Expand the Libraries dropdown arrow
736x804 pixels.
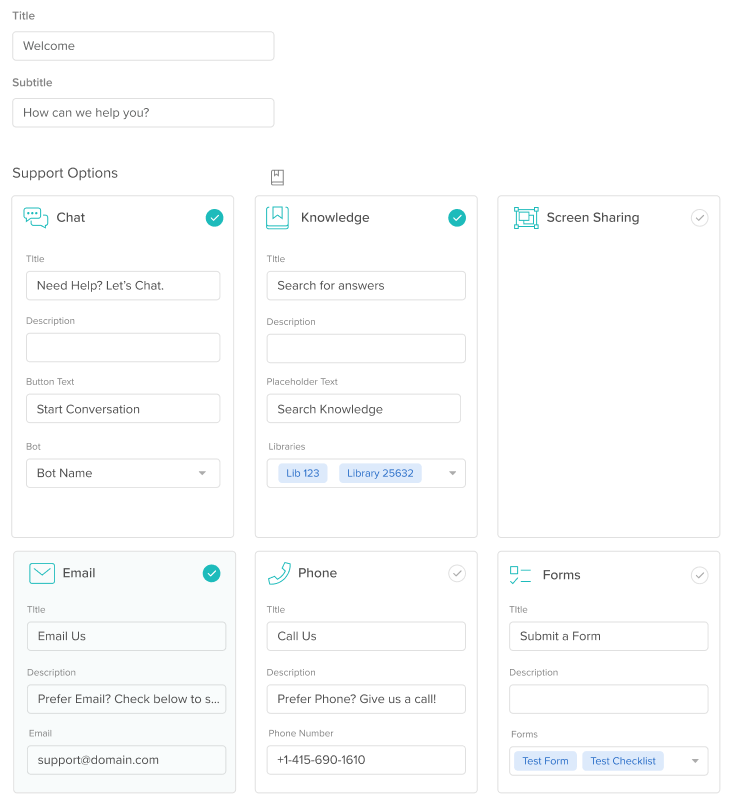[x=452, y=473]
